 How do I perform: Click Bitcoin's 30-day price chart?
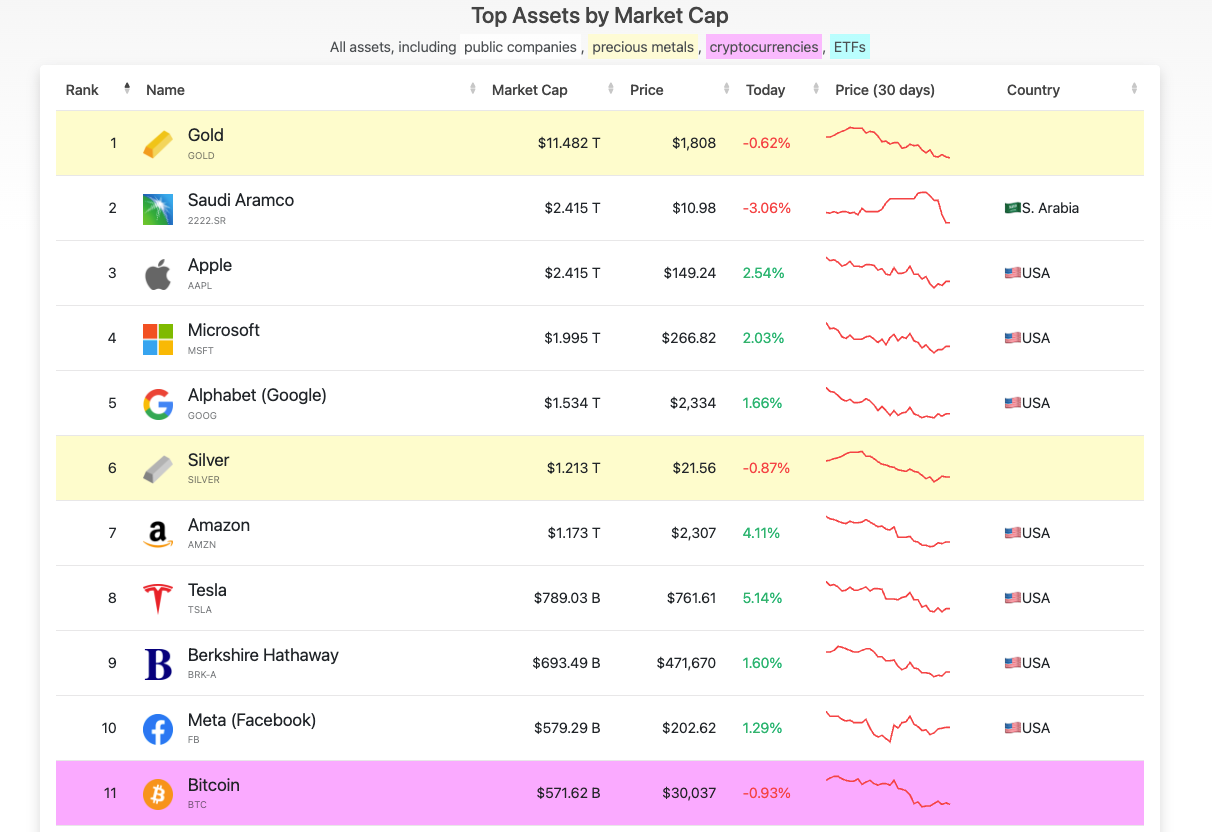point(888,793)
